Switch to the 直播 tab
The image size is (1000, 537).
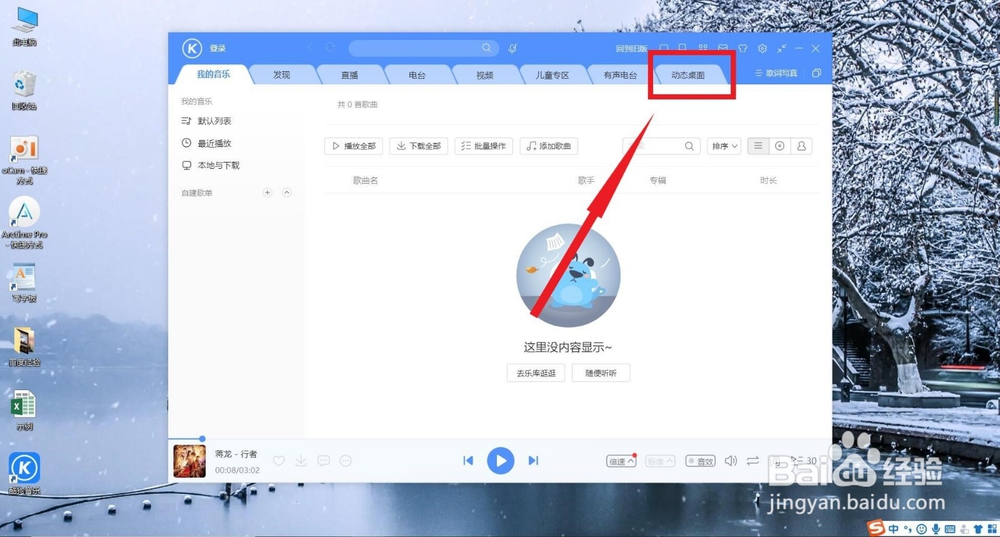[349, 75]
